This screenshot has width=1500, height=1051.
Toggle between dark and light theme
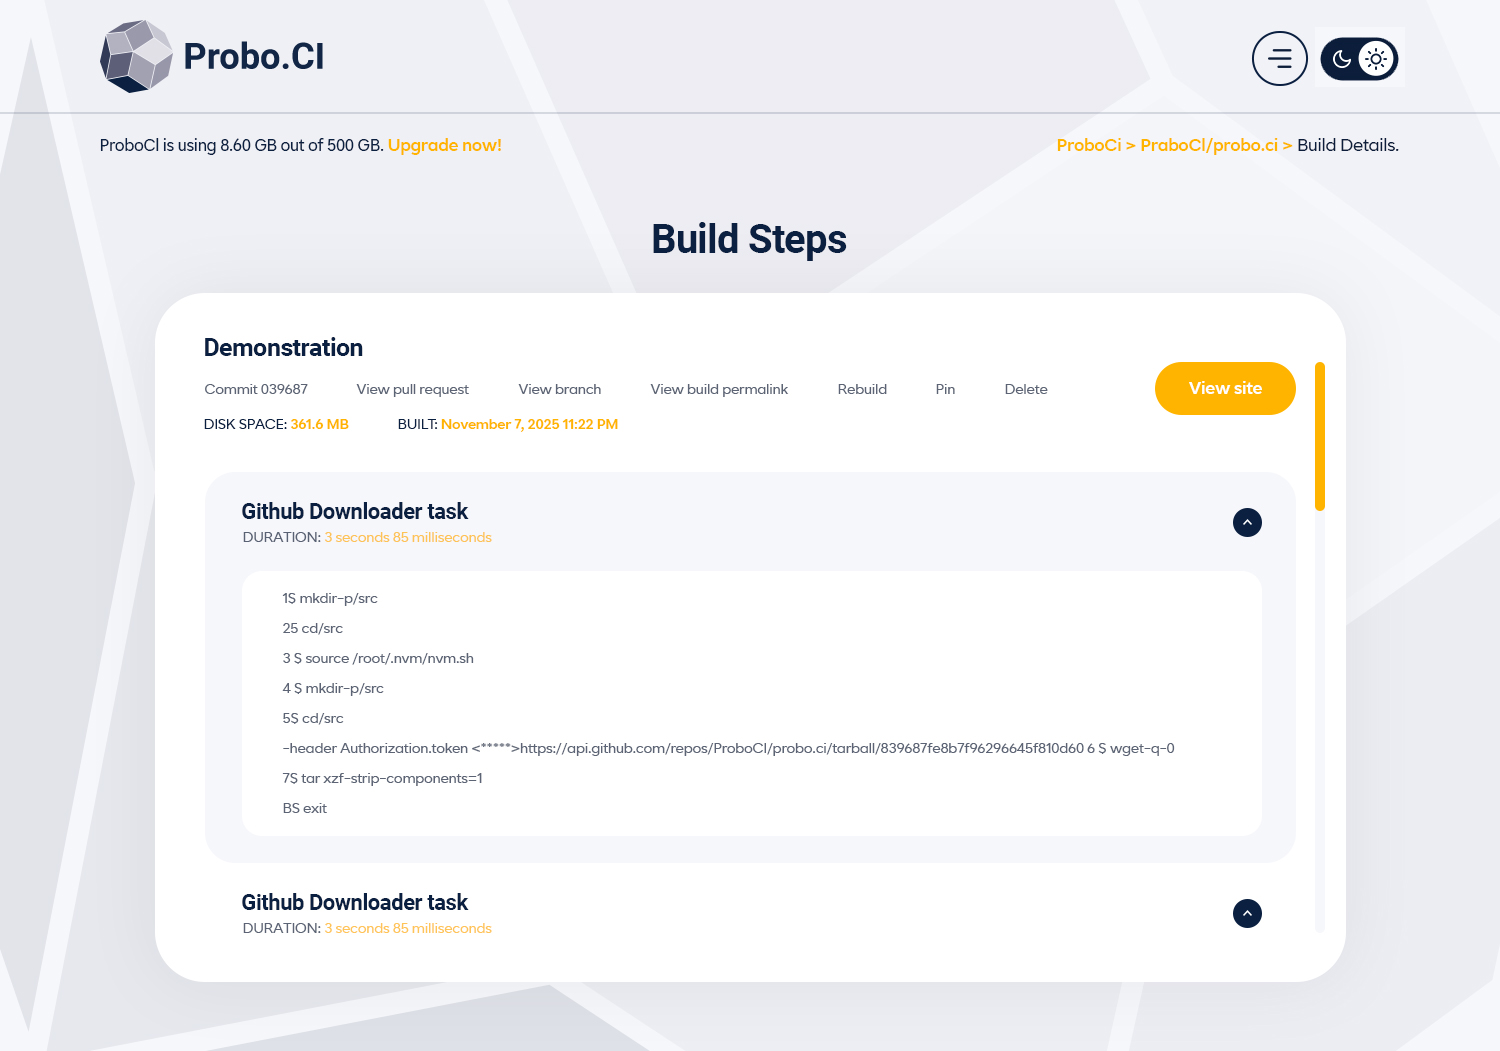(1359, 58)
